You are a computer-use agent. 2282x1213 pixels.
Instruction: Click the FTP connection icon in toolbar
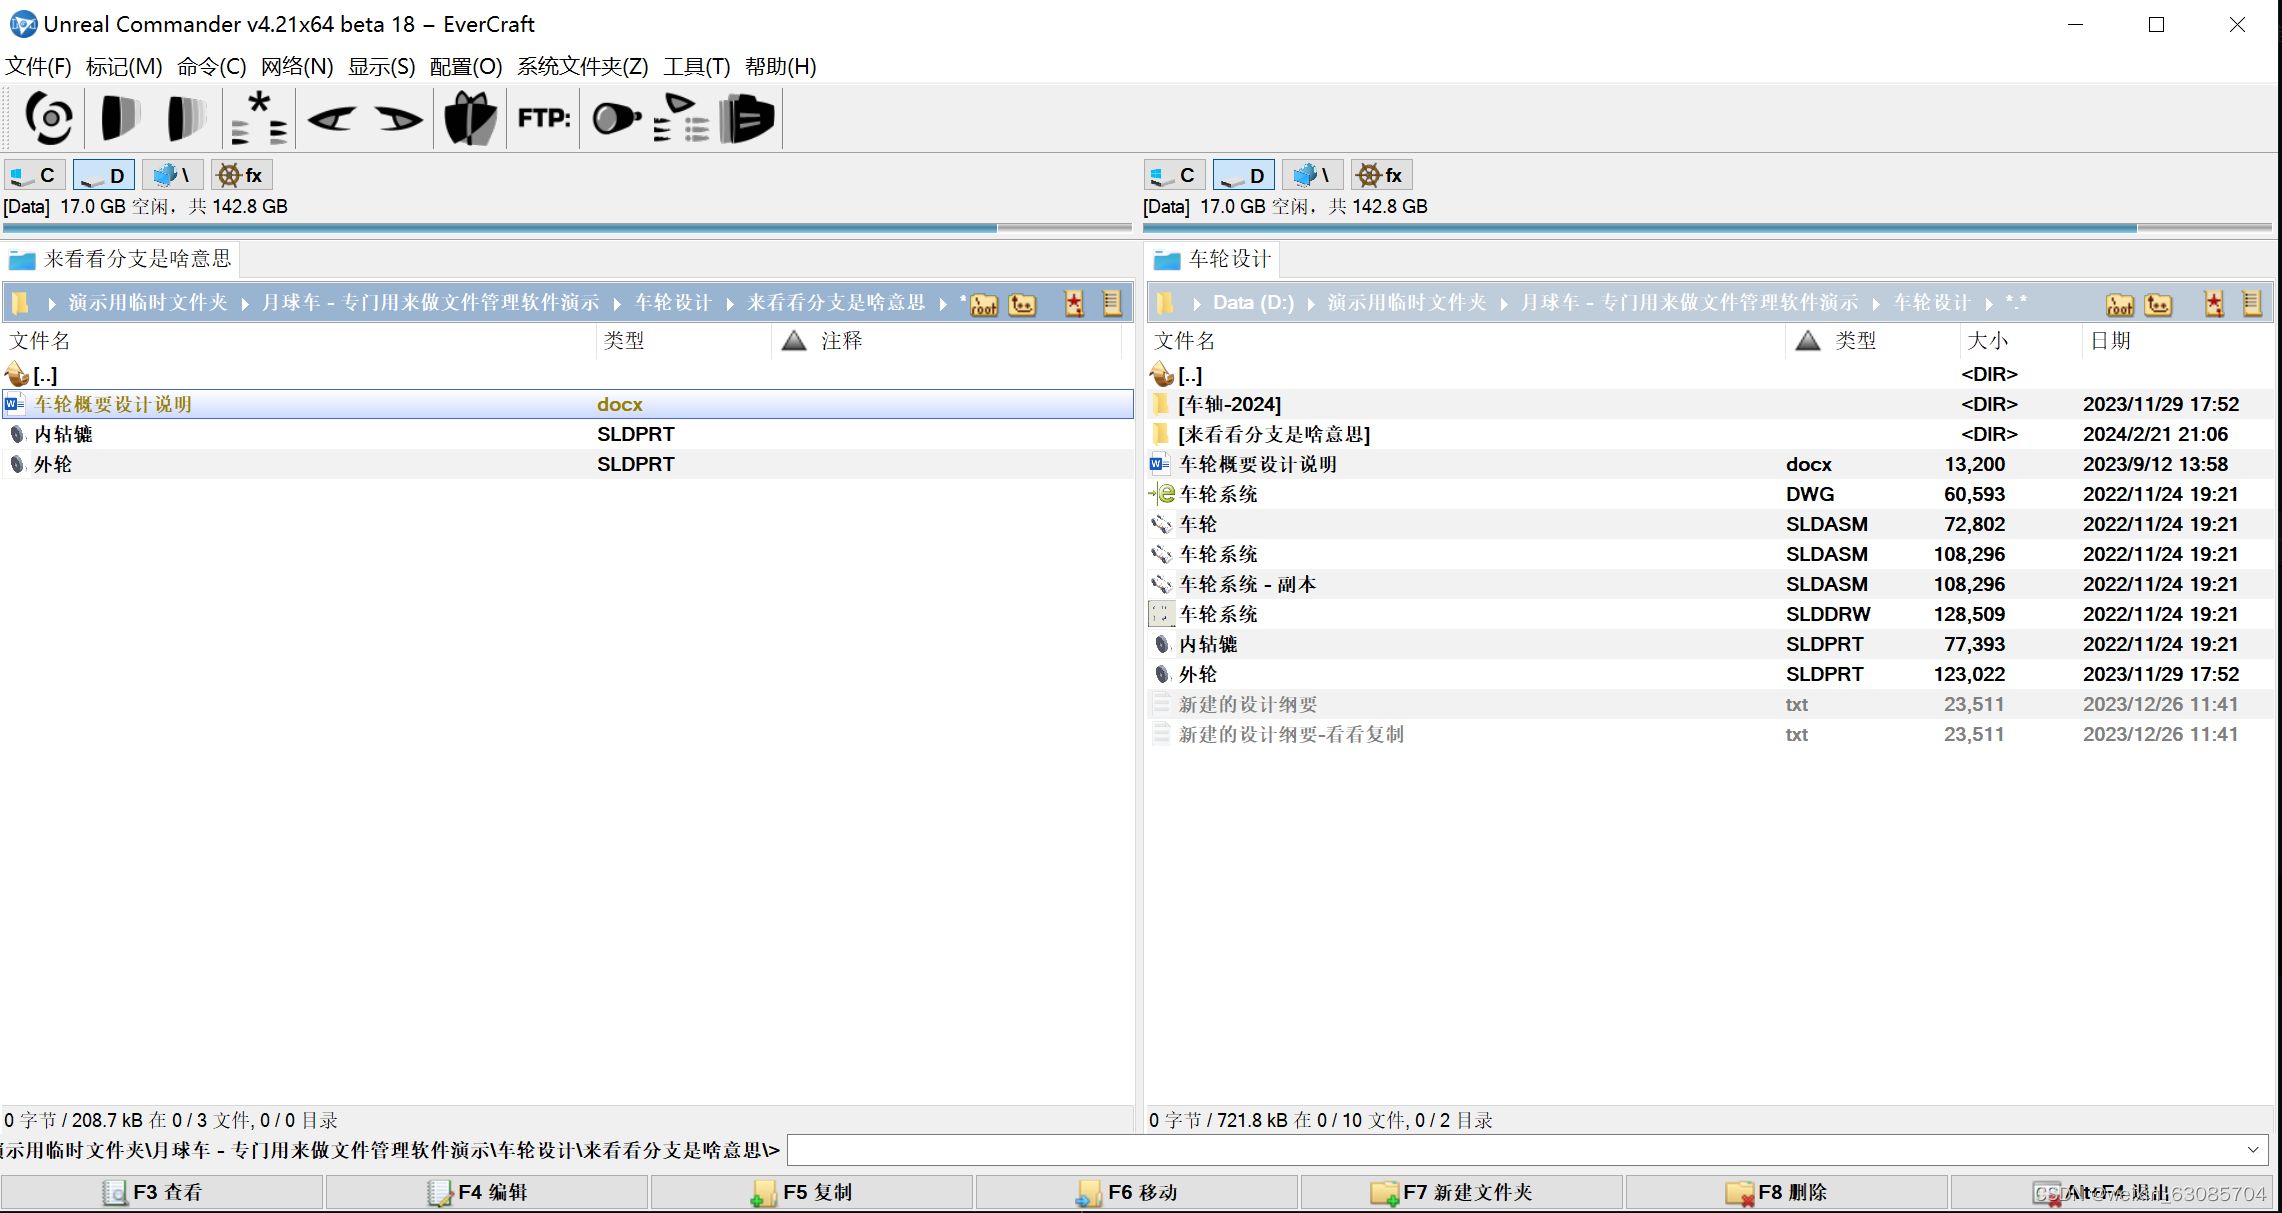(543, 118)
